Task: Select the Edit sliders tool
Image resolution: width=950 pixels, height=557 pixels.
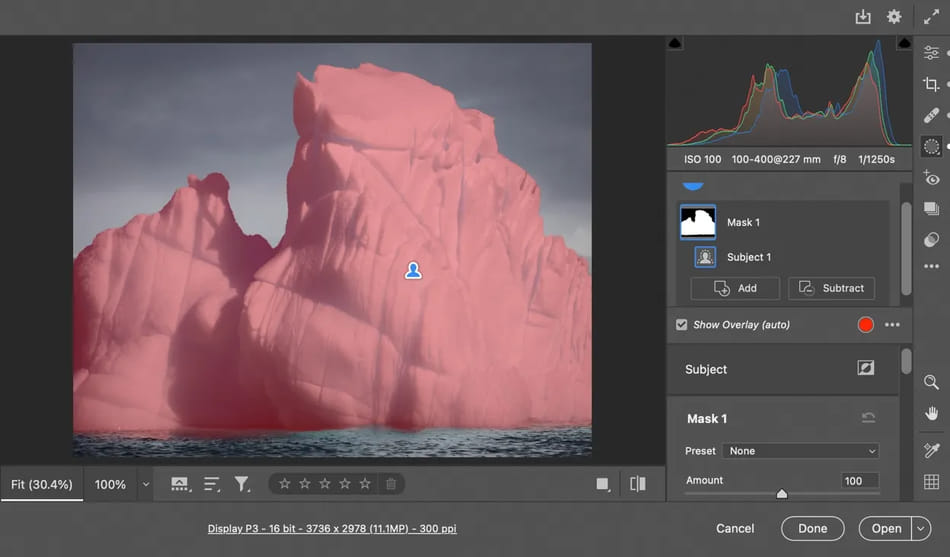Action: (x=931, y=53)
